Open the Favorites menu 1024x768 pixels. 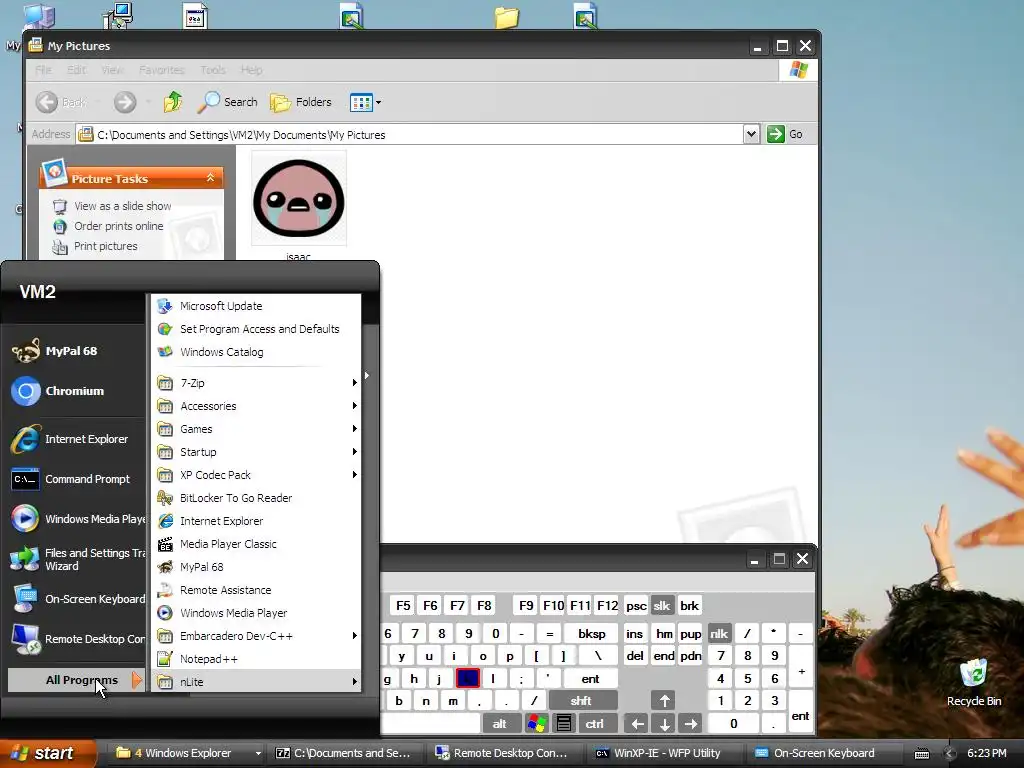pyautogui.click(x=161, y=69)
